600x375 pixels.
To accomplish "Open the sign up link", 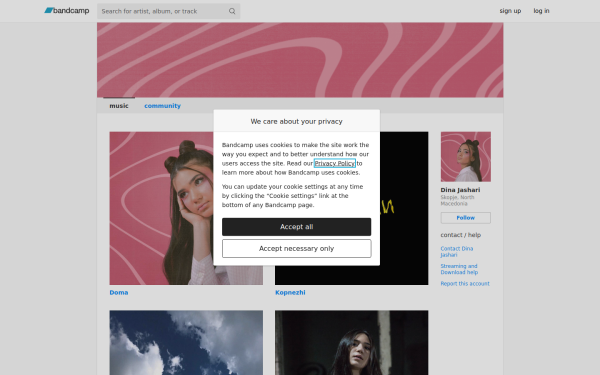I will [x=510, y=11].
